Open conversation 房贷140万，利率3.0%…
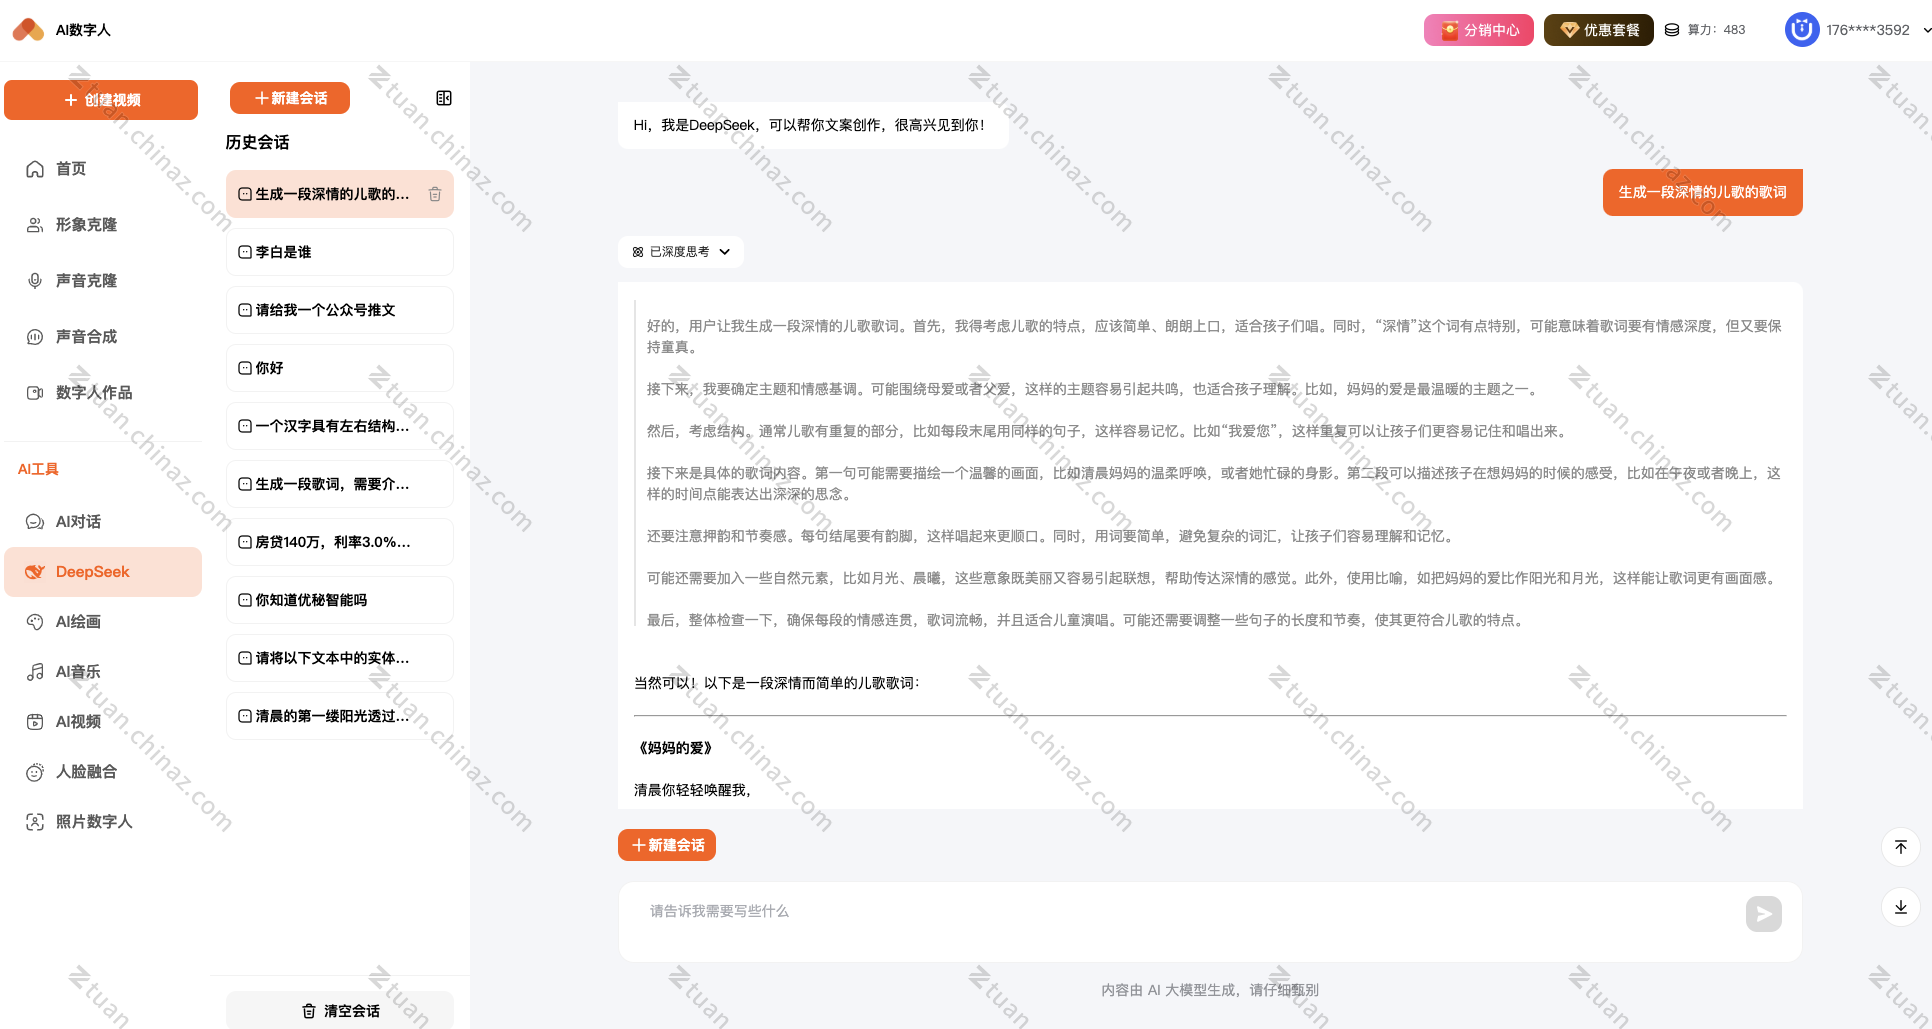This screenshot has width=1932, height=1029. tap(340, 542)
